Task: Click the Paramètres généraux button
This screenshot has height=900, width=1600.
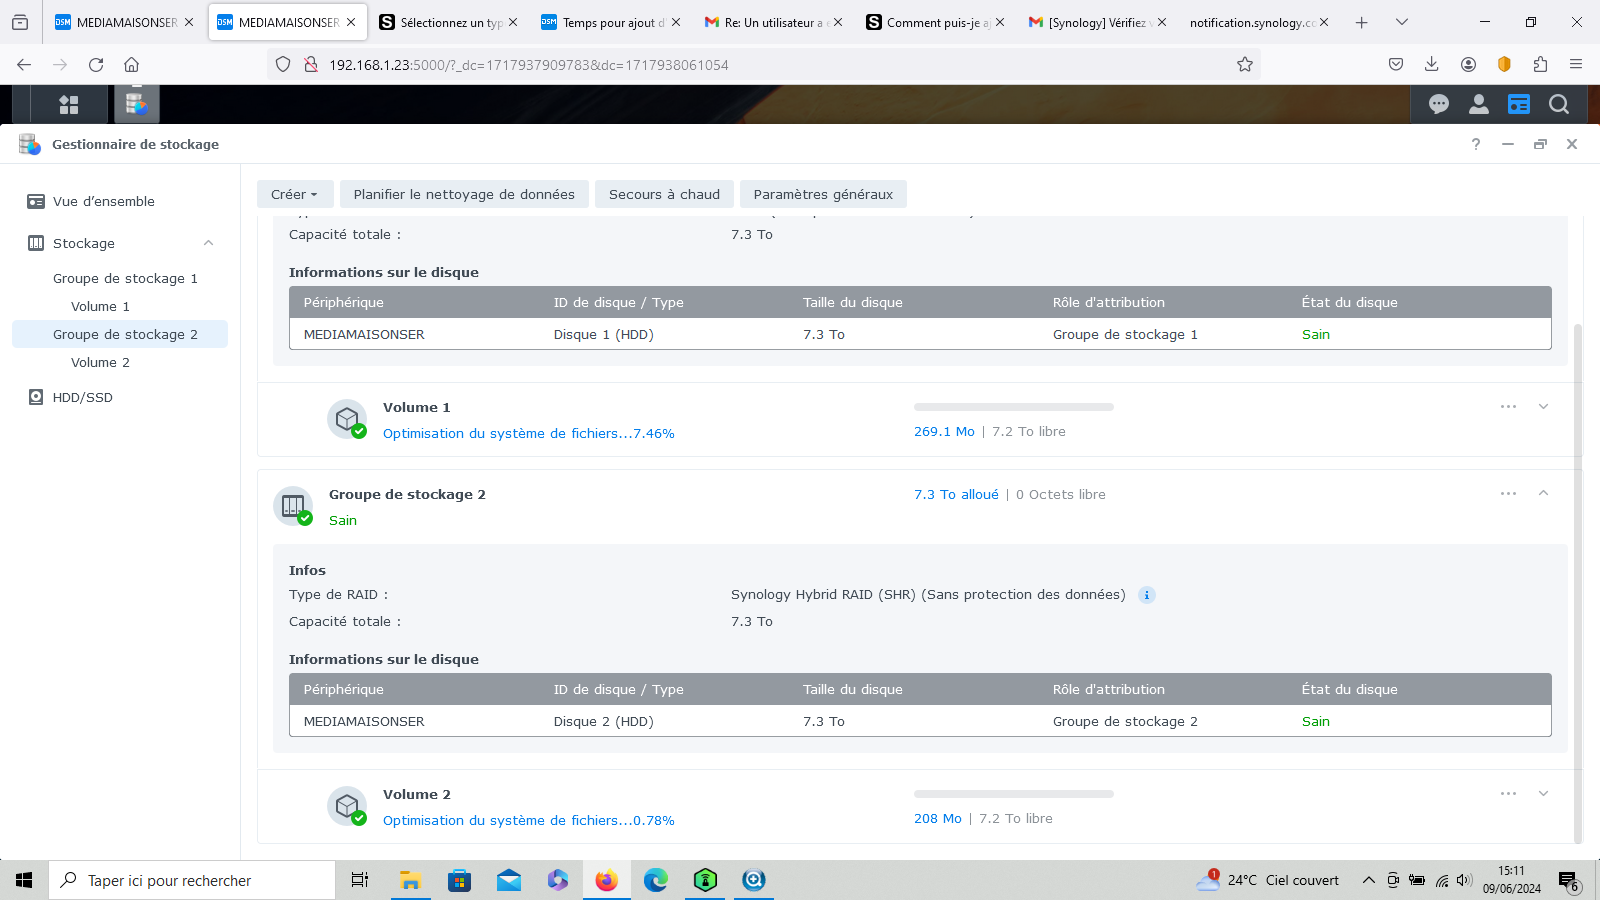Action: (823, 194)
